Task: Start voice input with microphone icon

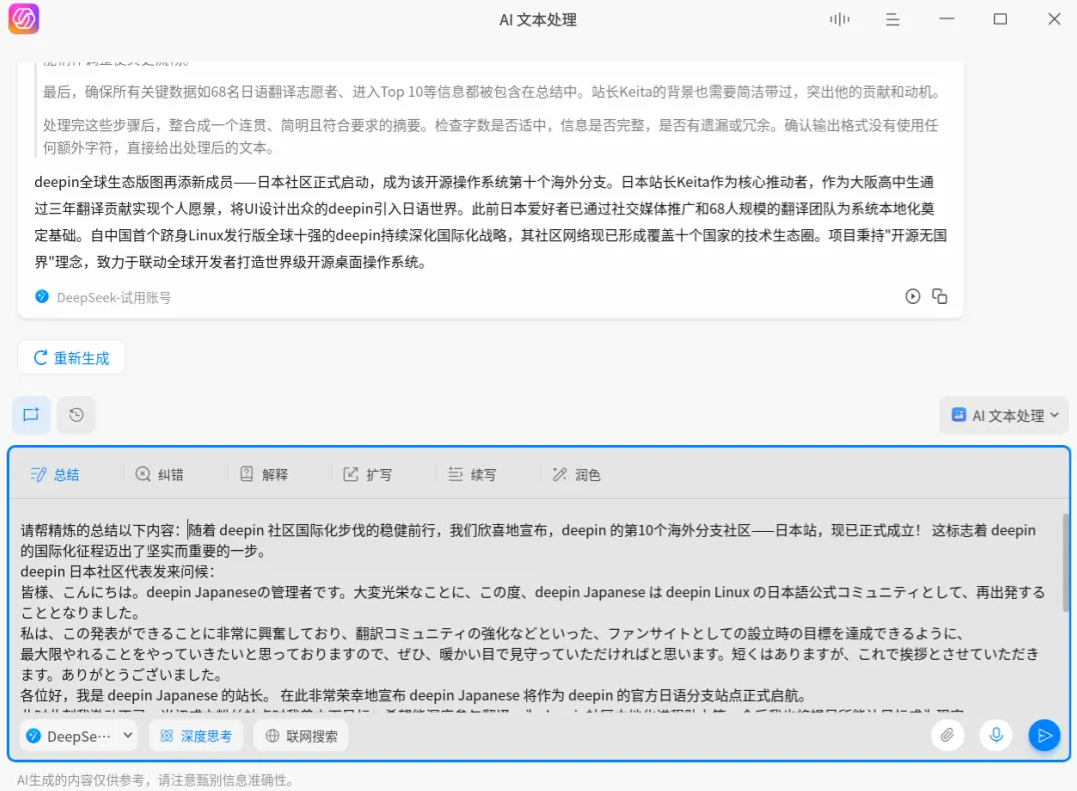Action: (x=996, y=735)
